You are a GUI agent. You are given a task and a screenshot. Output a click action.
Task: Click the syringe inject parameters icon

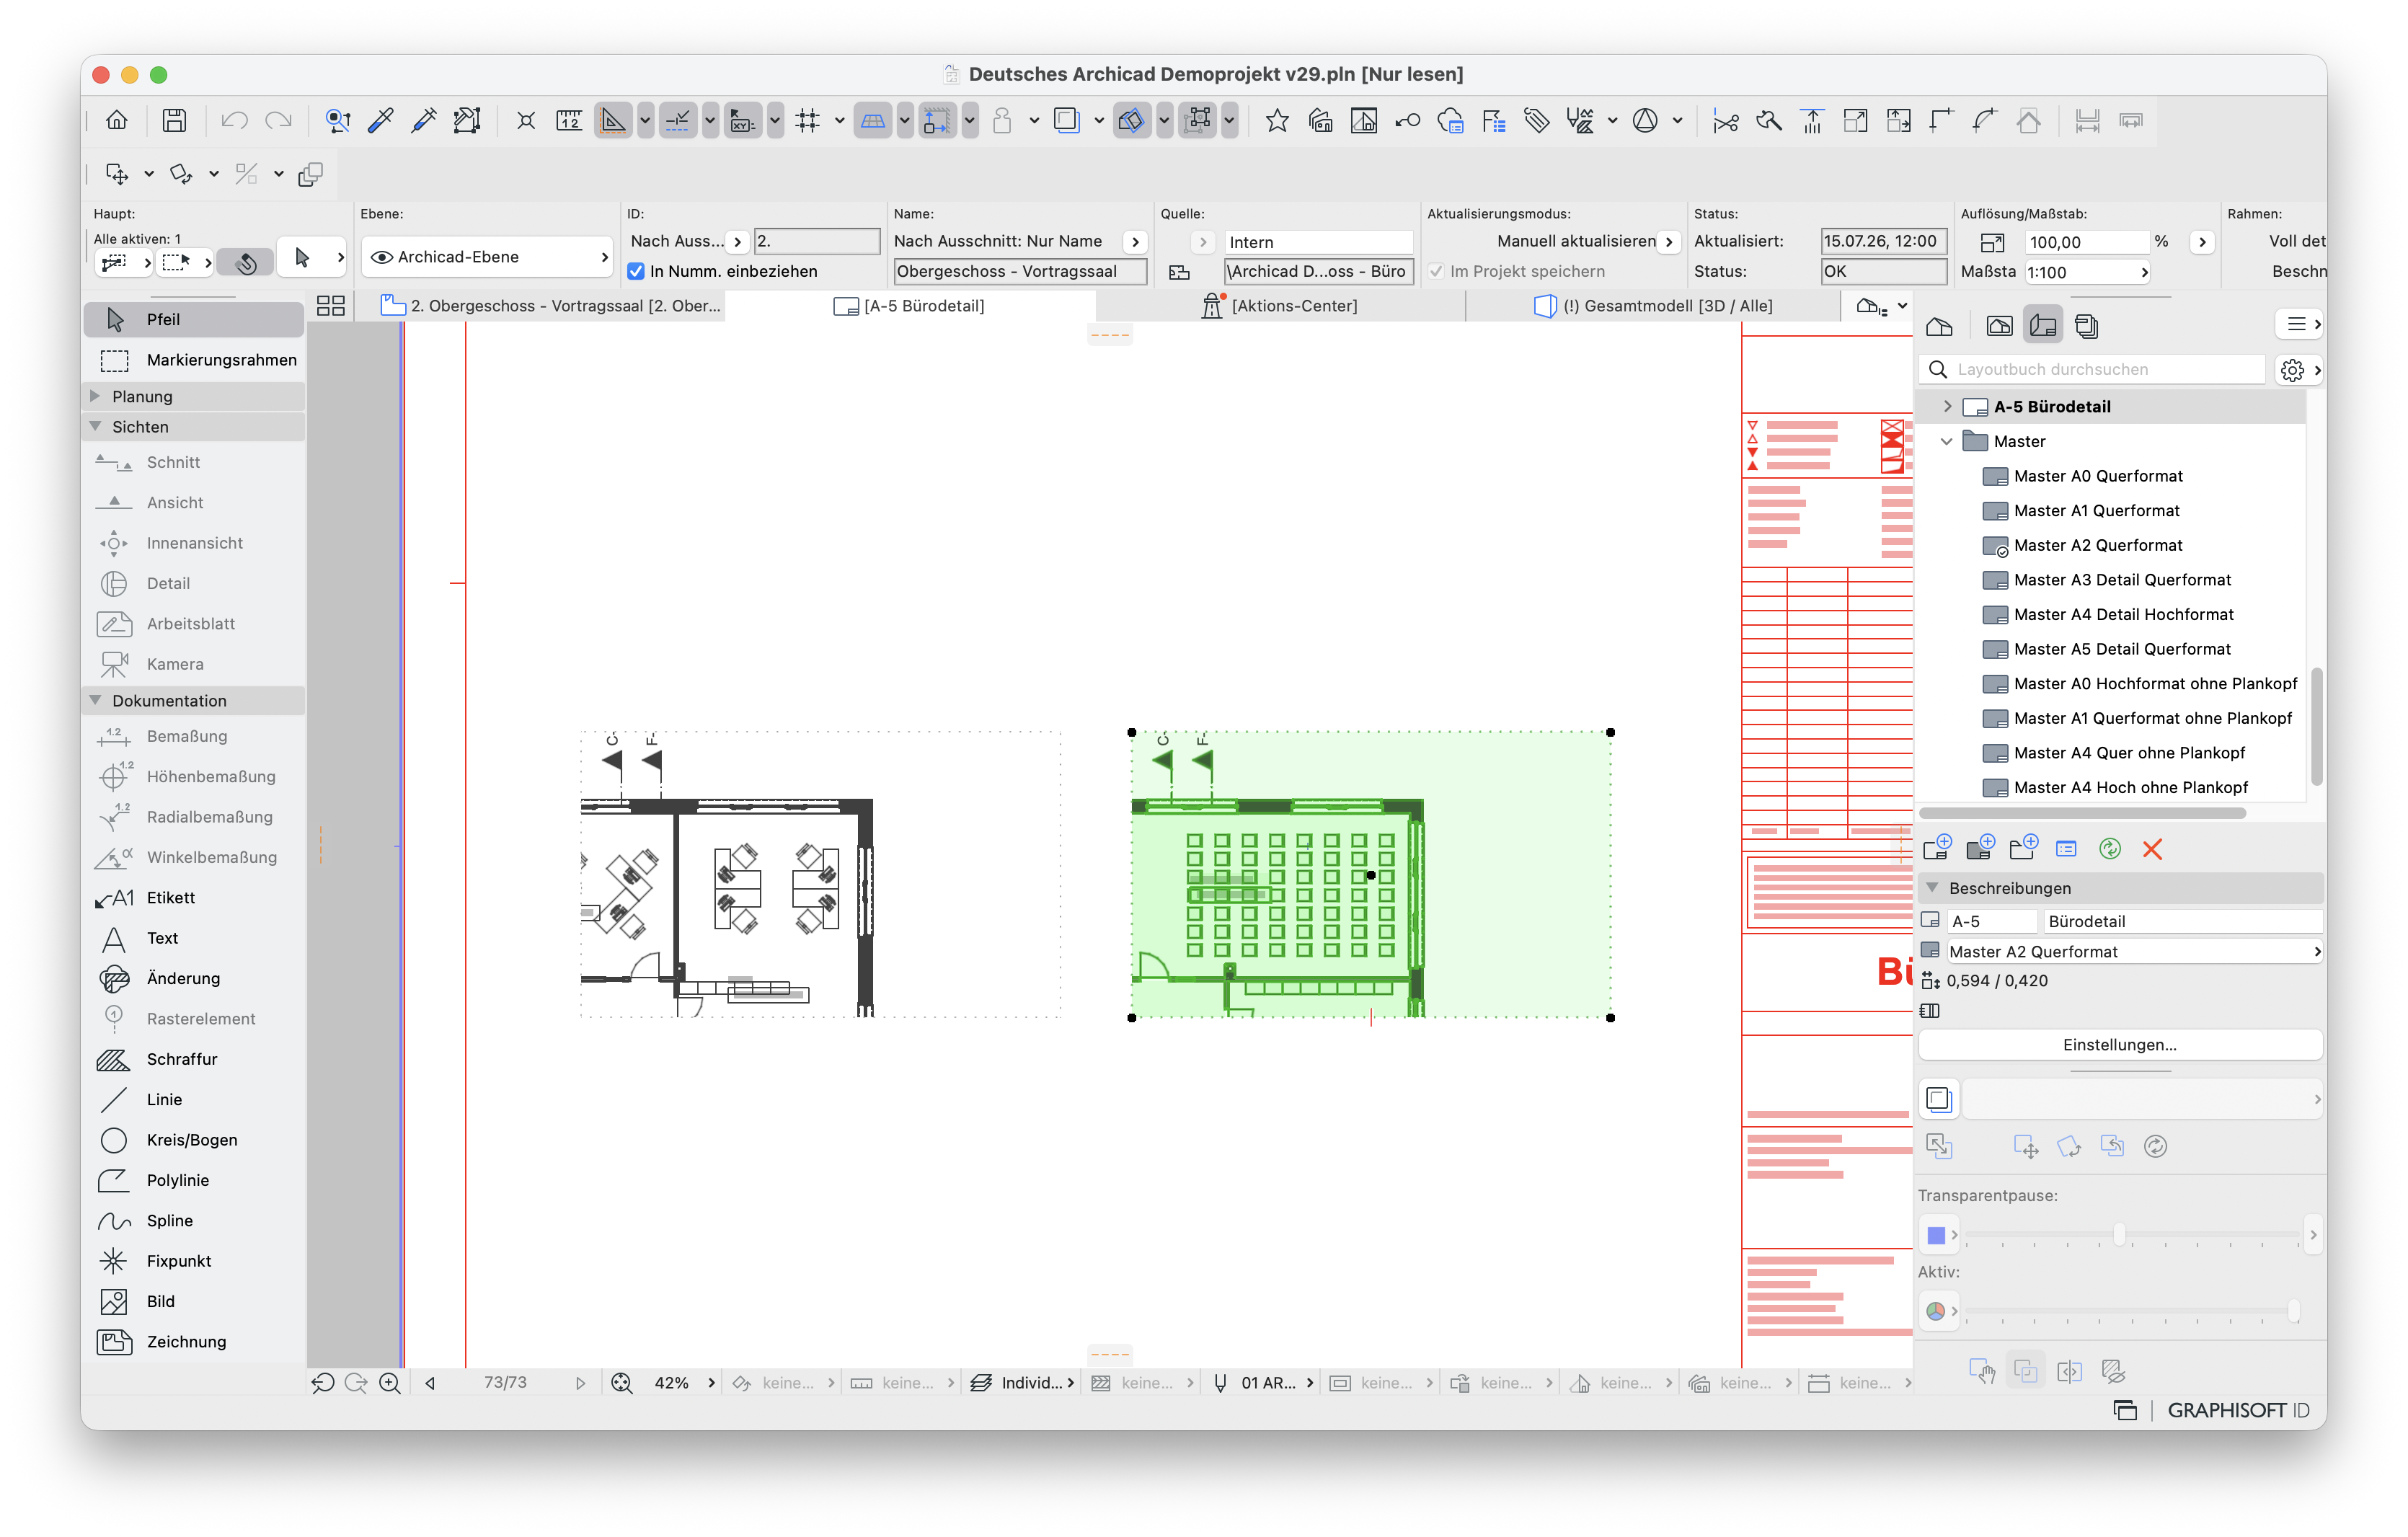pos(424,121)
